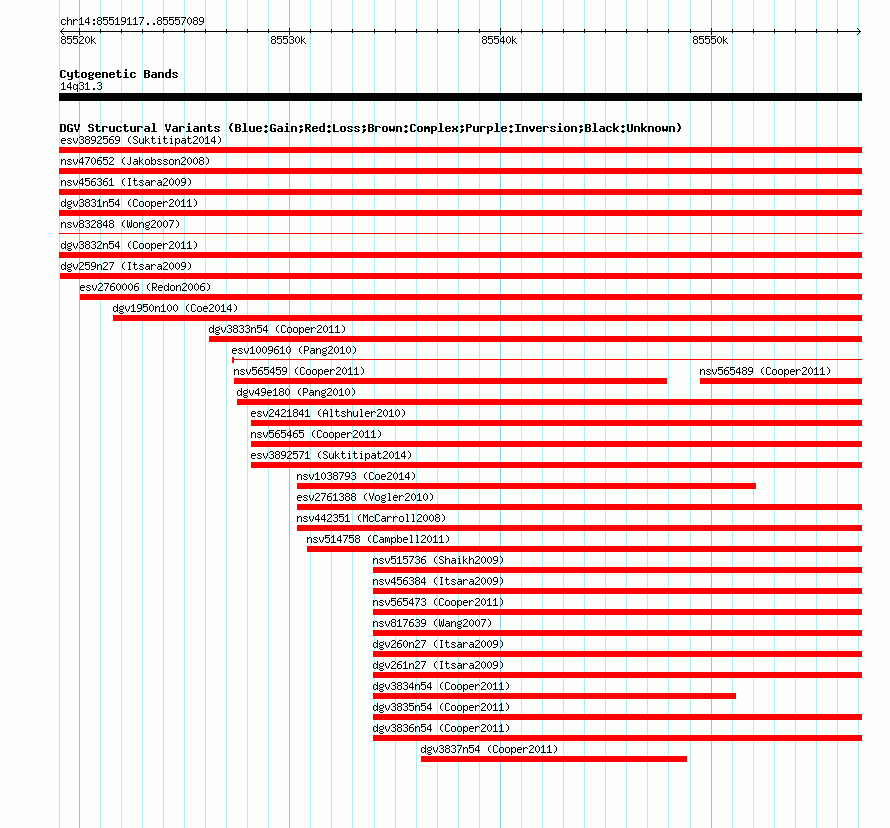Select the red bar under nsv1038793
The image size is (890, 828).
[x=526, y=486]
